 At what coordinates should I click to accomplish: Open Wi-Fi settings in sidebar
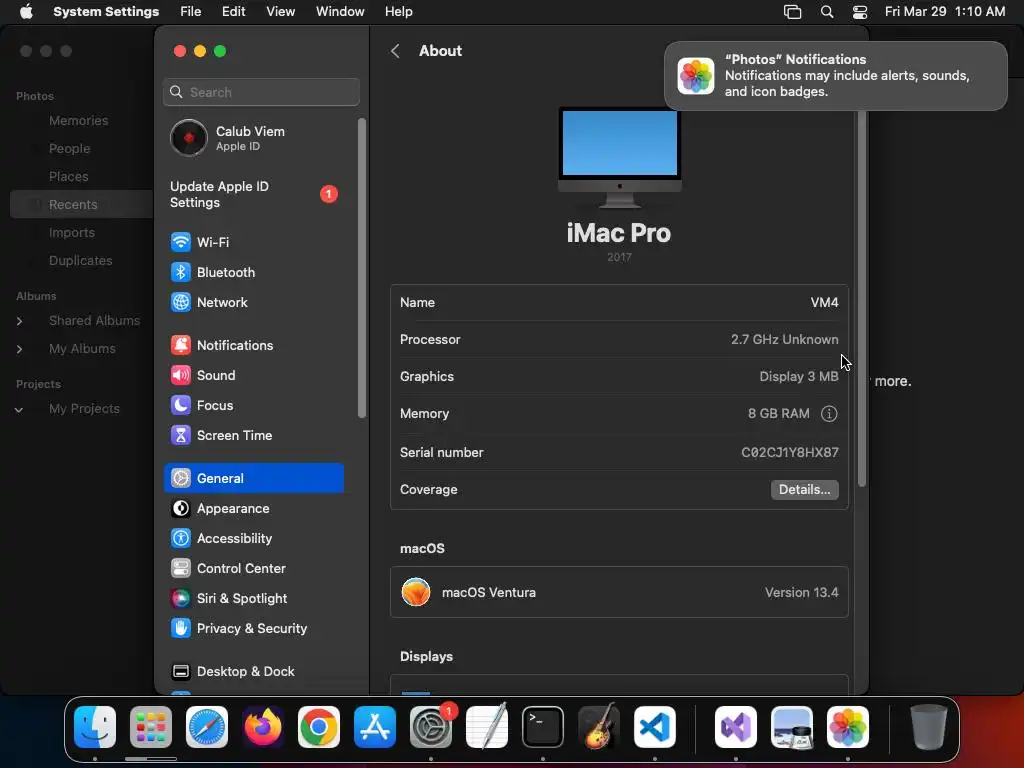click(253, 242)
